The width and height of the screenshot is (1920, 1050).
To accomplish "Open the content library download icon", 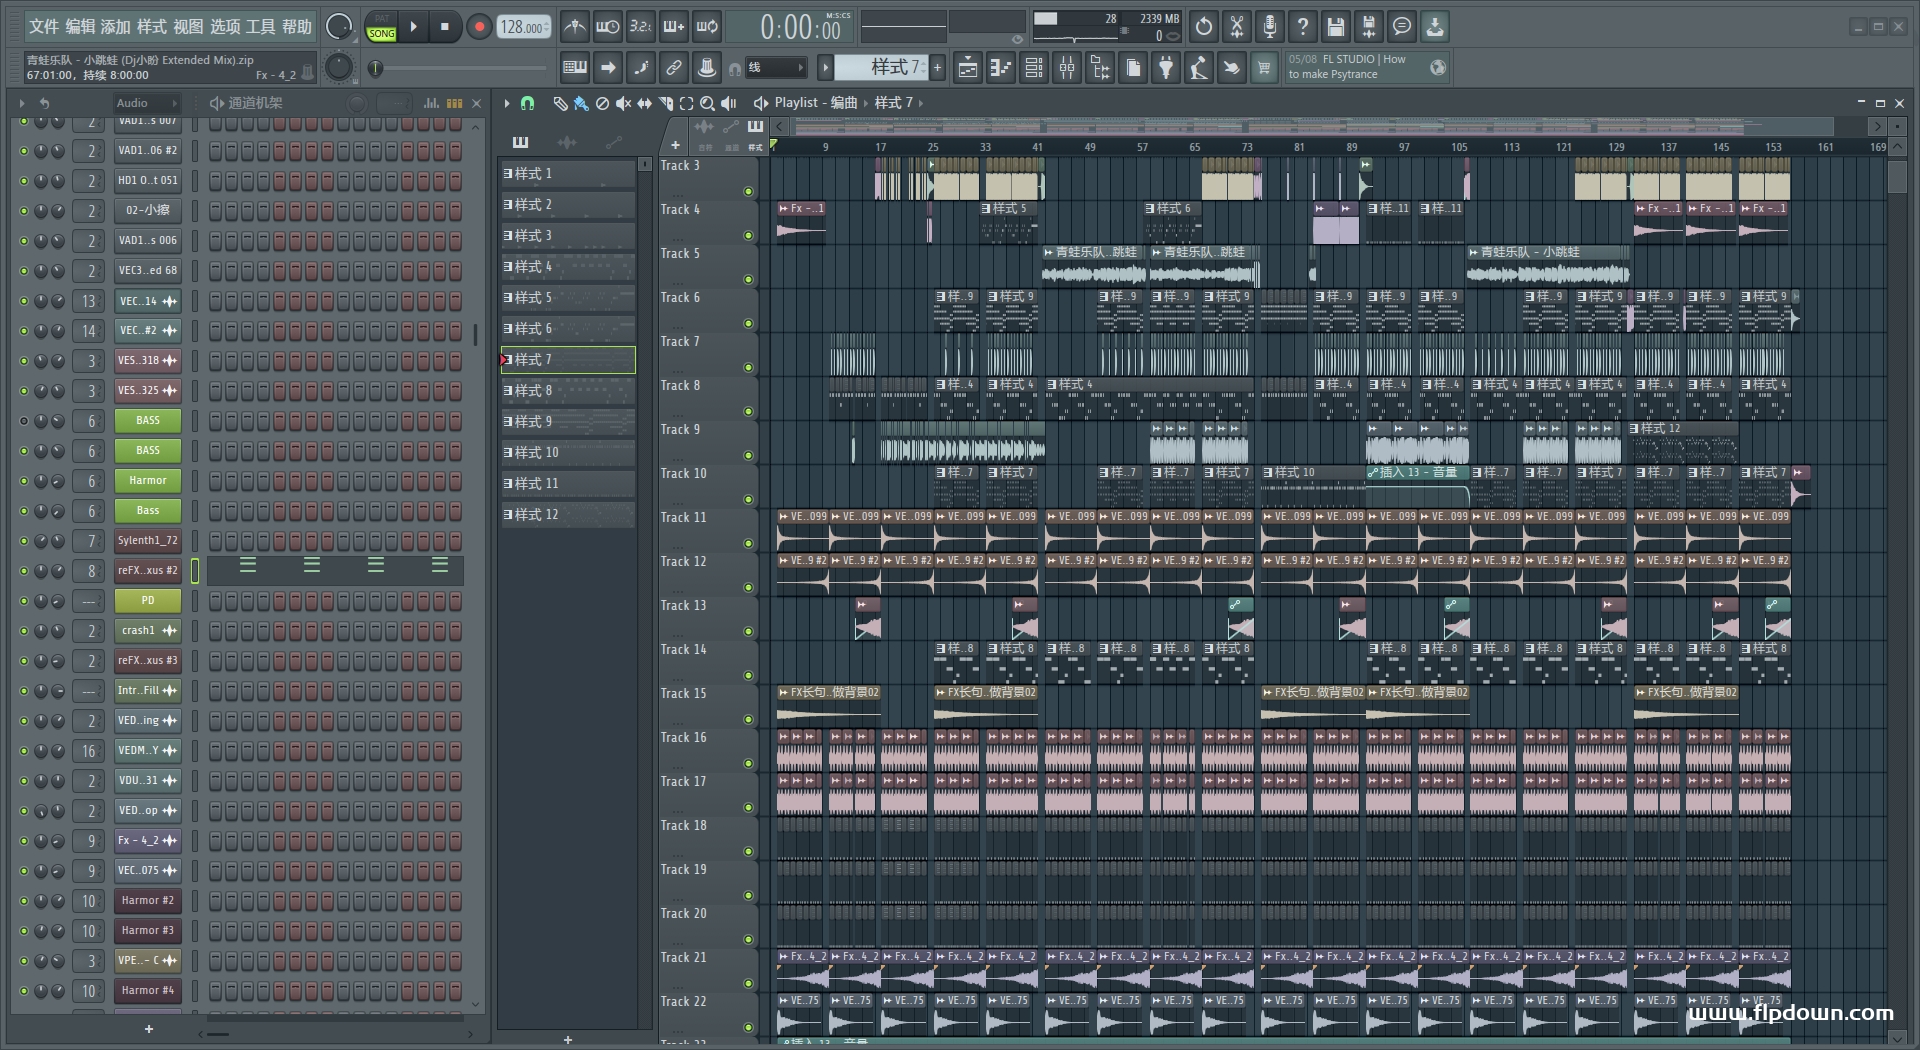I will point(1435,27).
